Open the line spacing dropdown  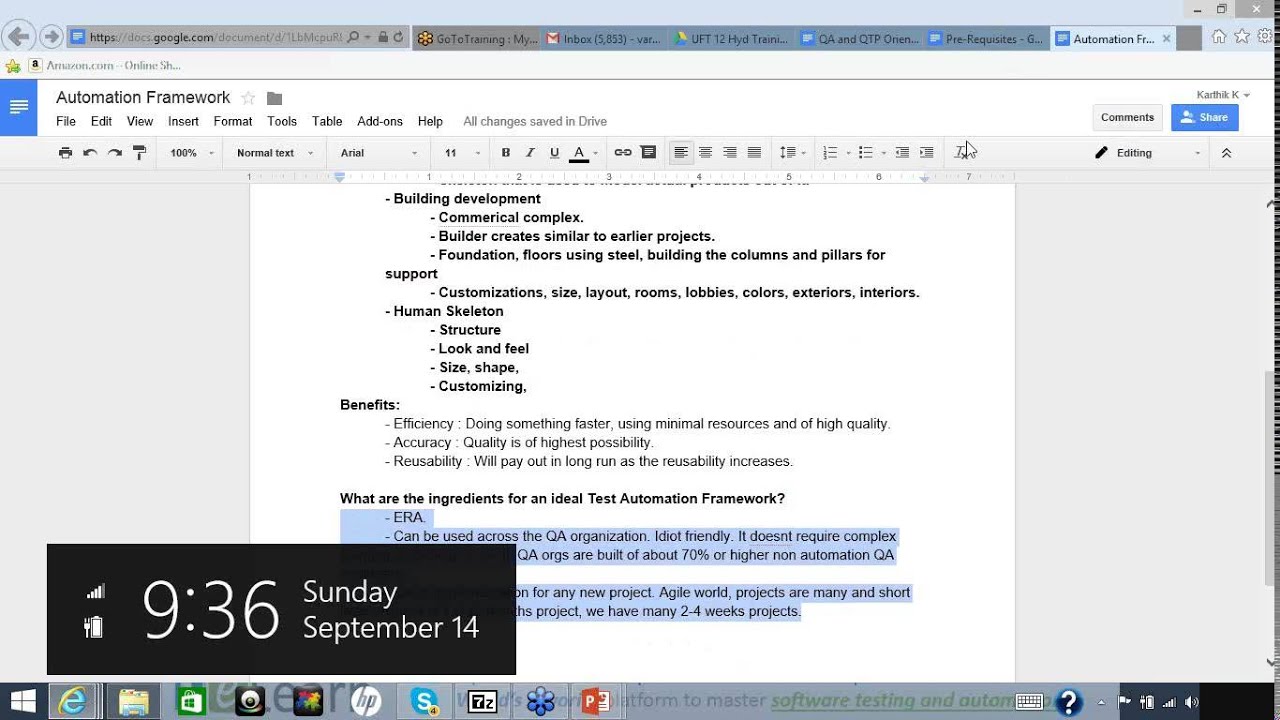click(793, 153)
